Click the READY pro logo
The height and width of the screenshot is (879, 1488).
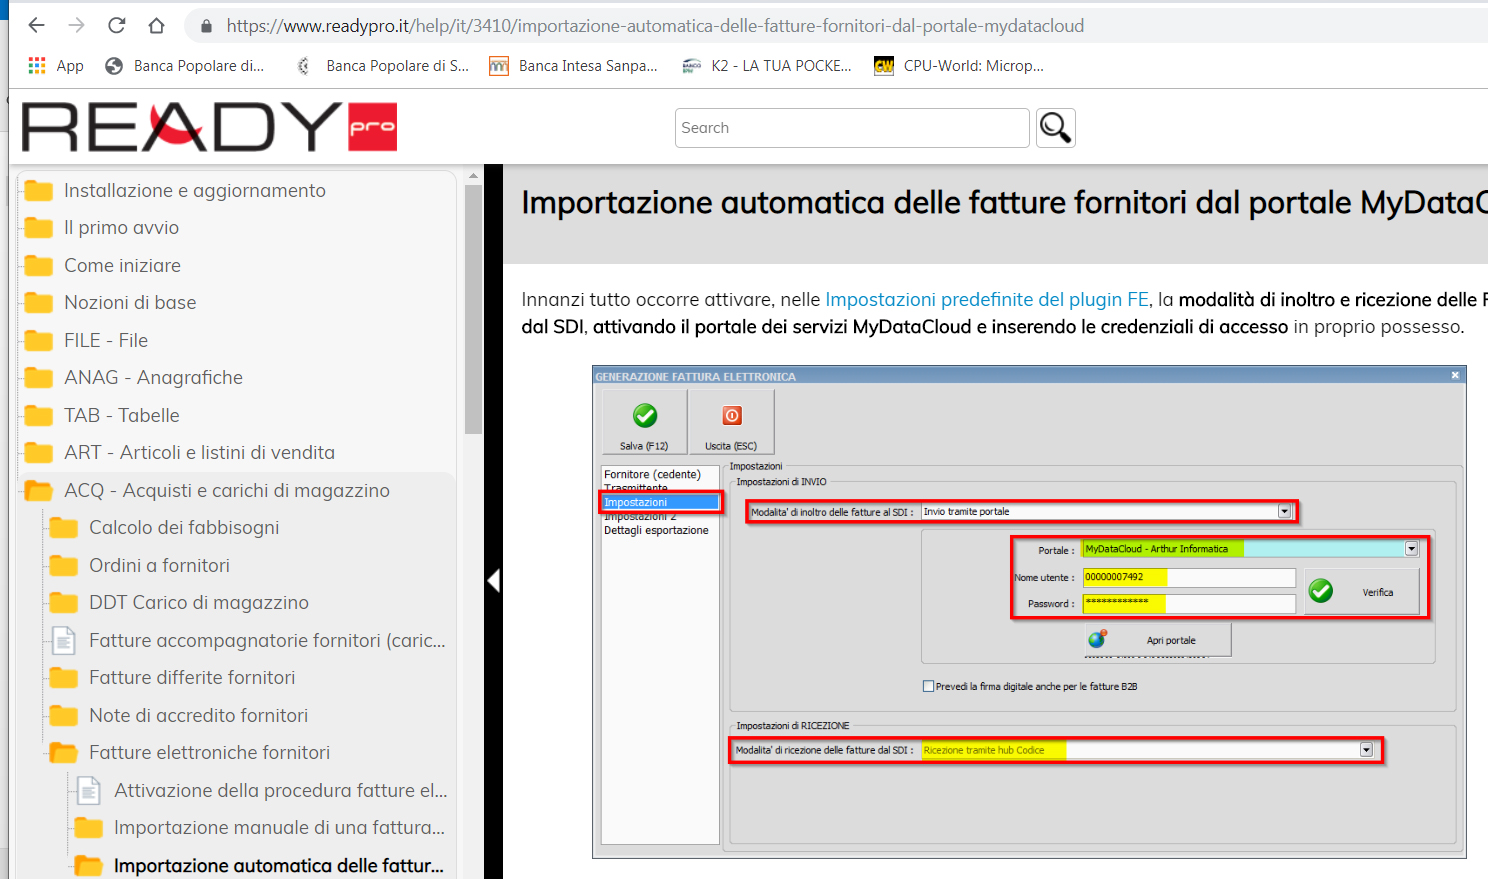[x=209, y=127]
